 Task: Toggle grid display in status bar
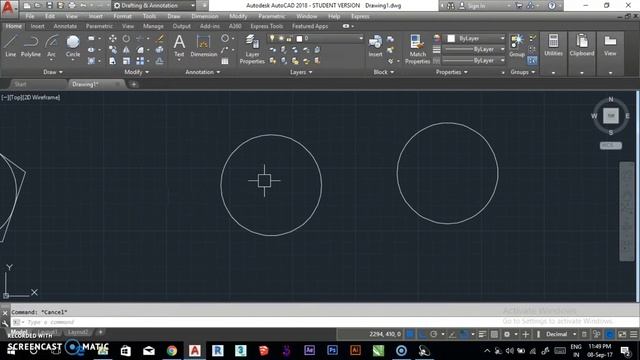click(x=410, y=334)
